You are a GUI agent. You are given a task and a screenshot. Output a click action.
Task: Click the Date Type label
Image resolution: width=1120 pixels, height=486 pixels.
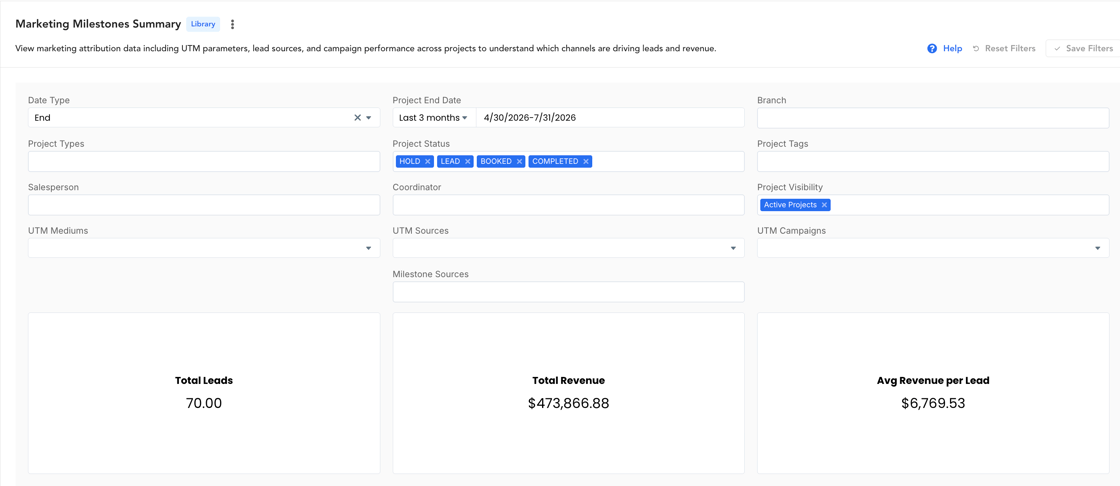coord(49,100)
